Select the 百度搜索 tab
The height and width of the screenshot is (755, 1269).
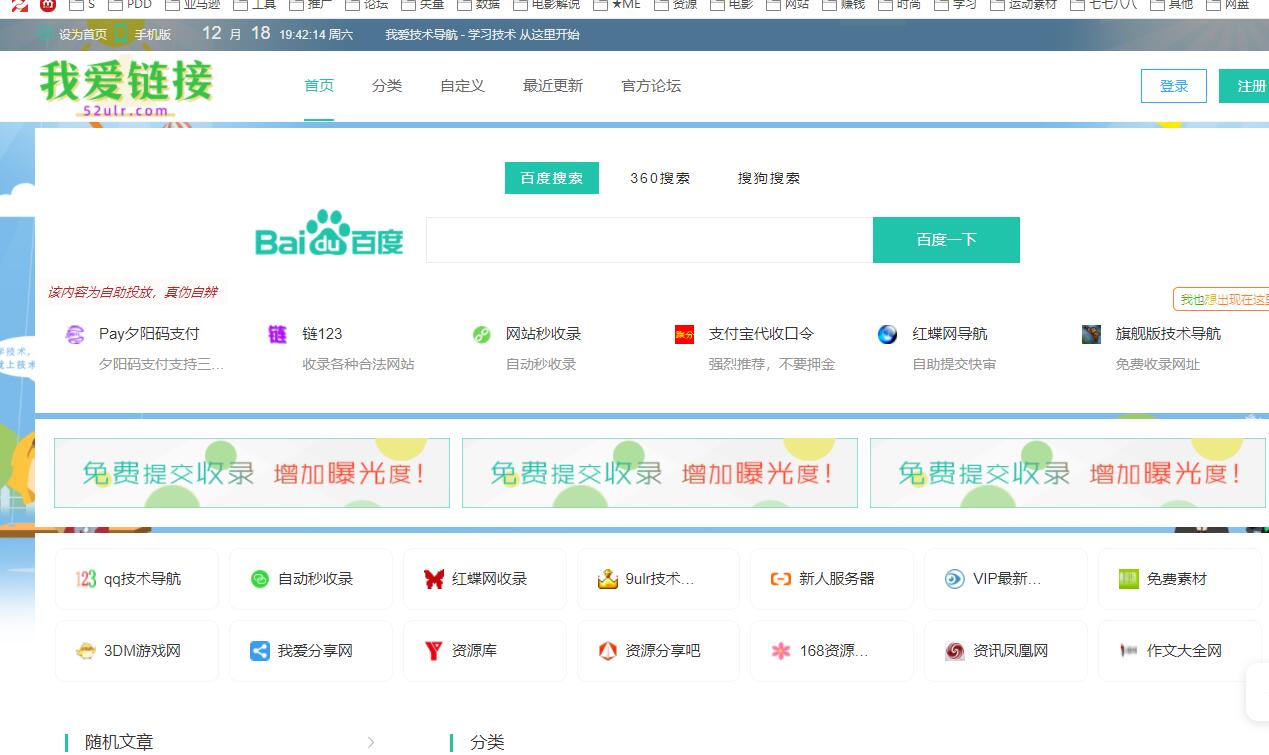coord(551,178)
